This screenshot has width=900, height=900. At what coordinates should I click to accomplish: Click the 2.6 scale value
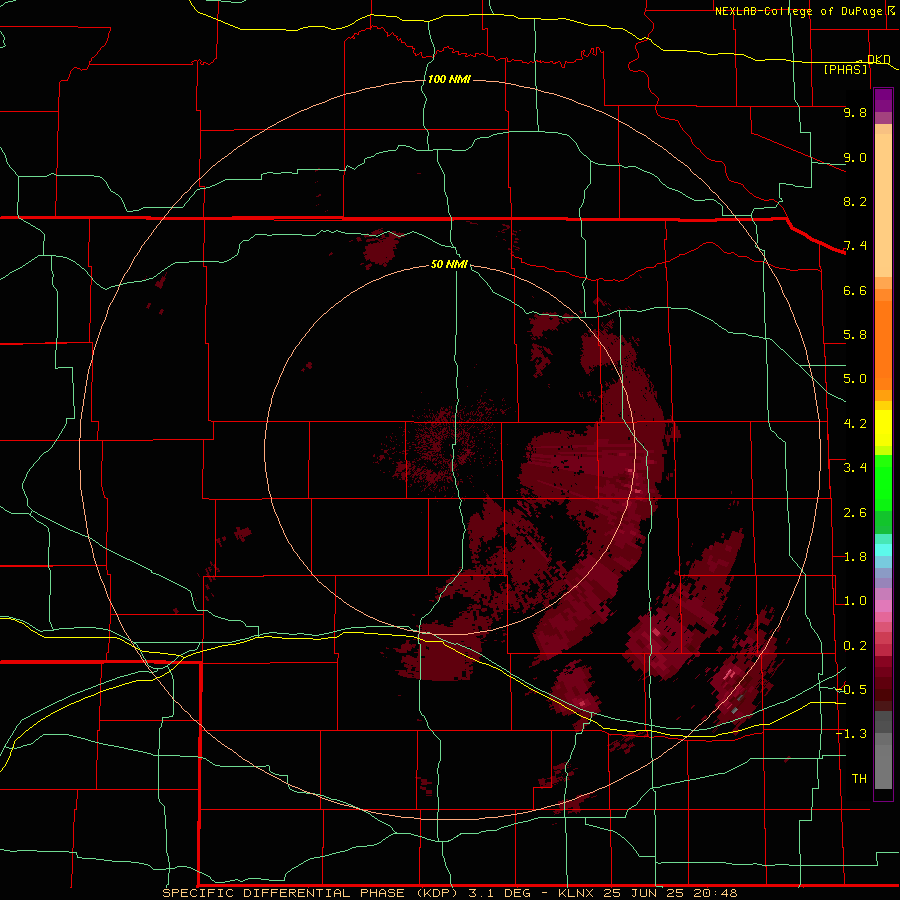[855, 512]
